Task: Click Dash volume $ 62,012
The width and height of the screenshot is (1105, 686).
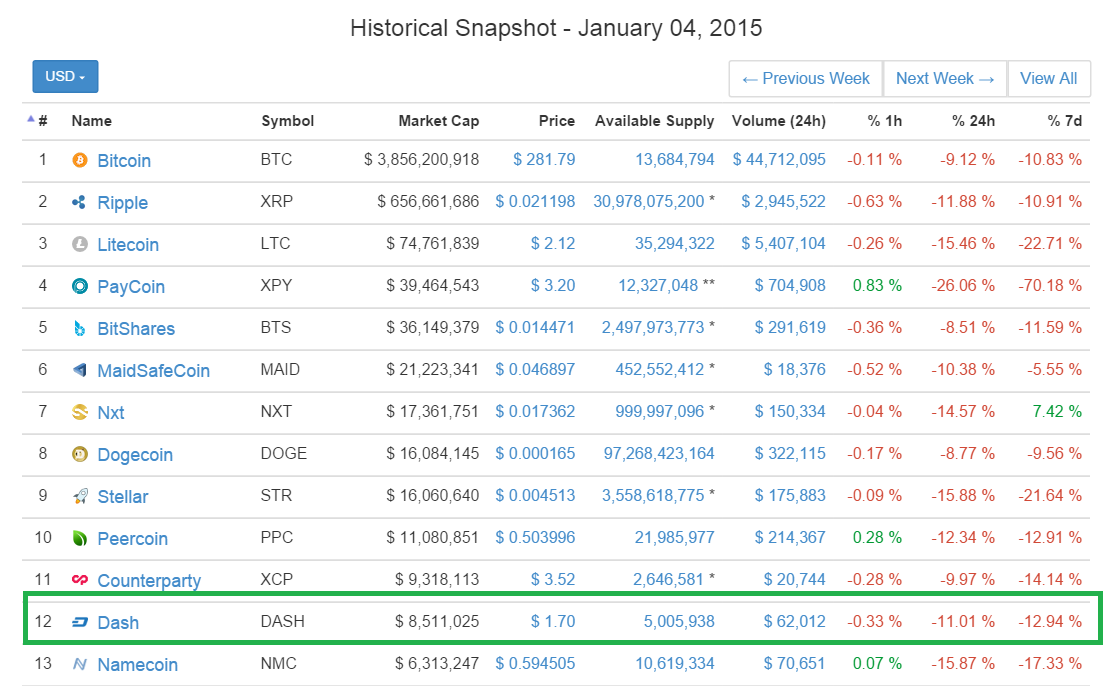Action: [x=794, y=621]
